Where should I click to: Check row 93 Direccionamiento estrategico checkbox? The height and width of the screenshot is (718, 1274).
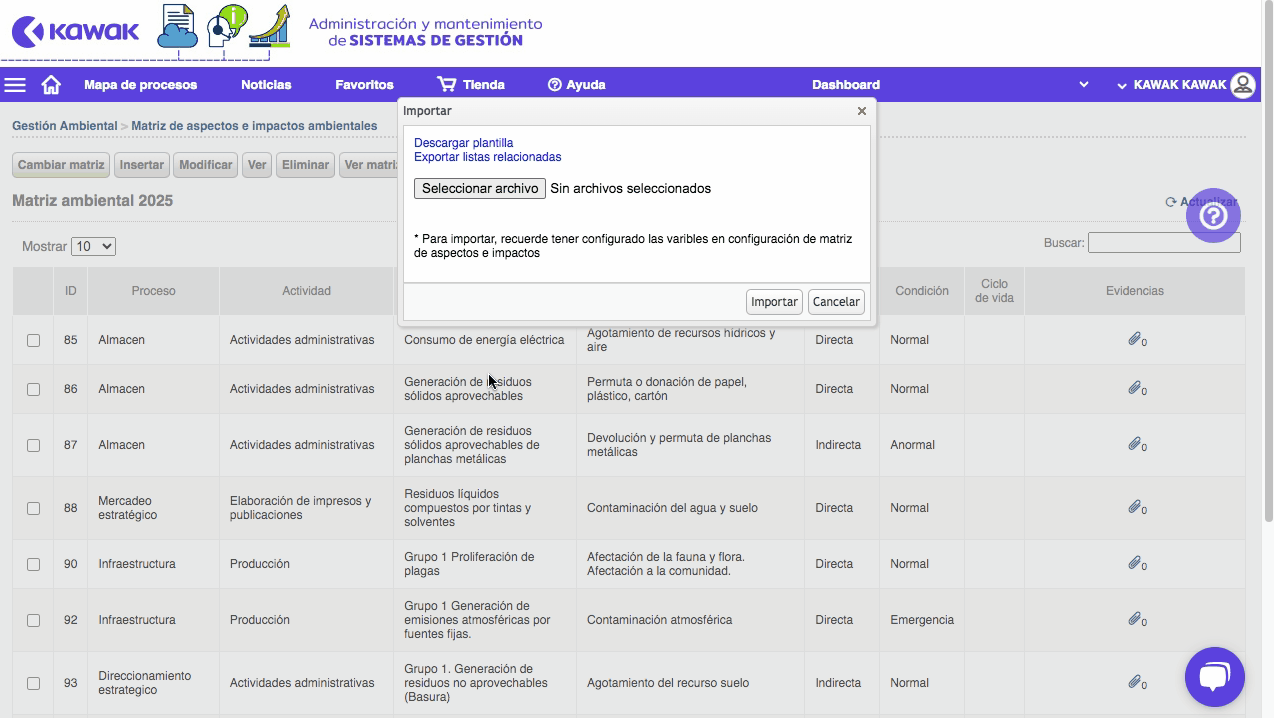[33, 683]
